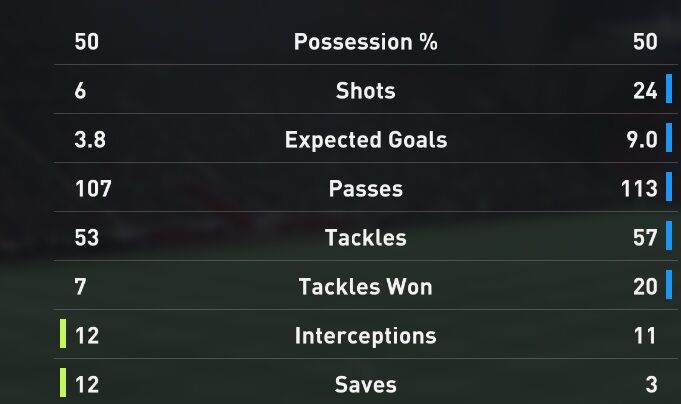Select the green bar in the Saves row
The image size is (681, 404).
click(x=62, y=385)
